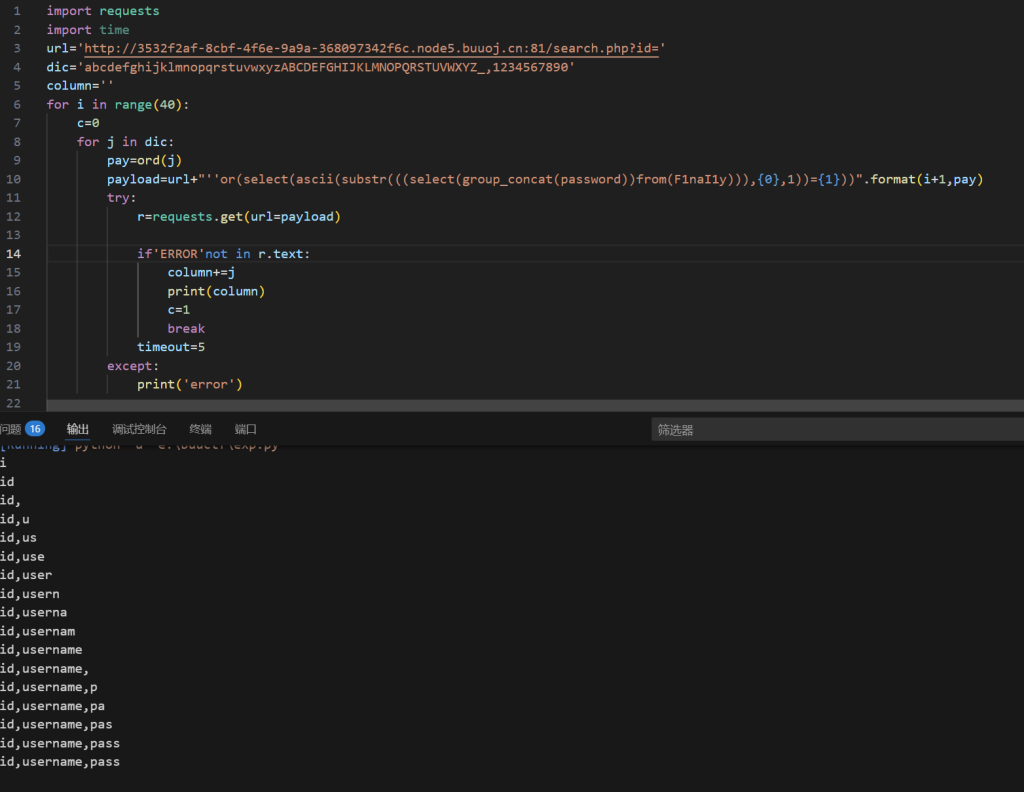Click output line 'id,u'

pyautogui.click(x=15, y=519)
